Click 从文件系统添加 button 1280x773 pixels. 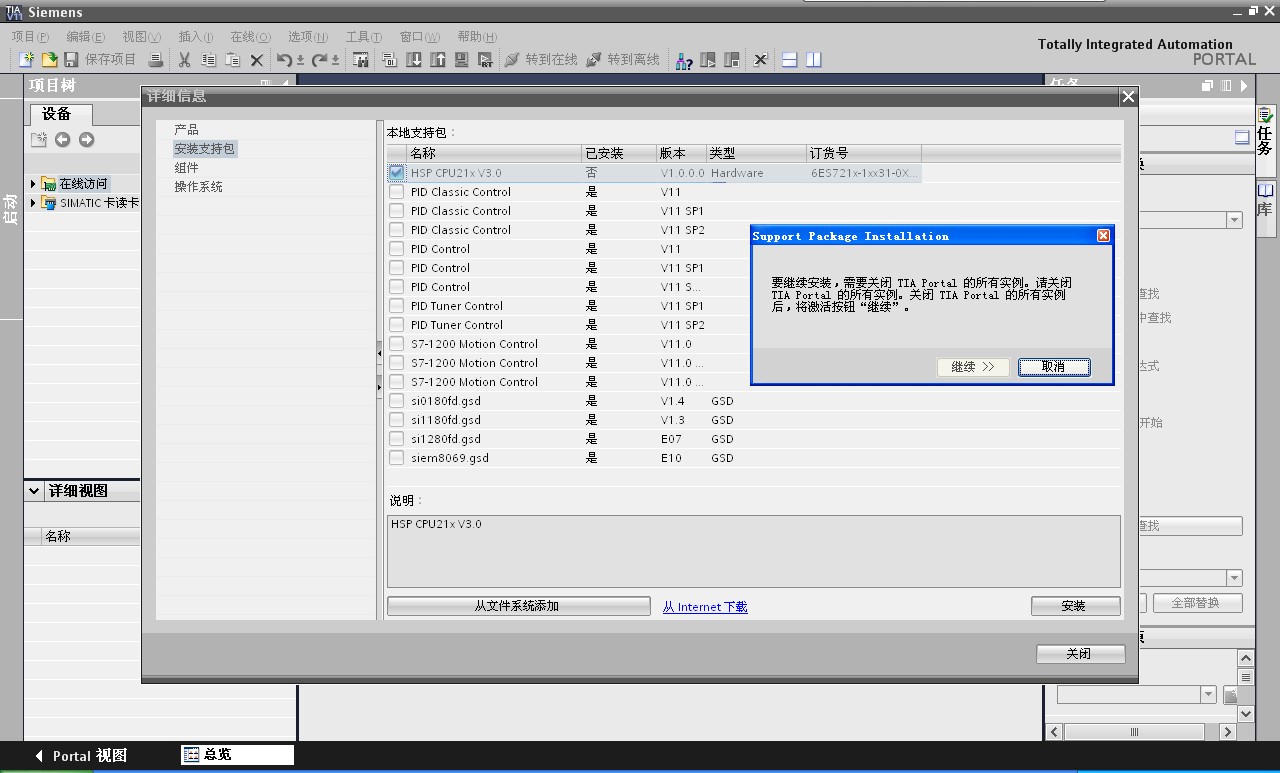518,606
